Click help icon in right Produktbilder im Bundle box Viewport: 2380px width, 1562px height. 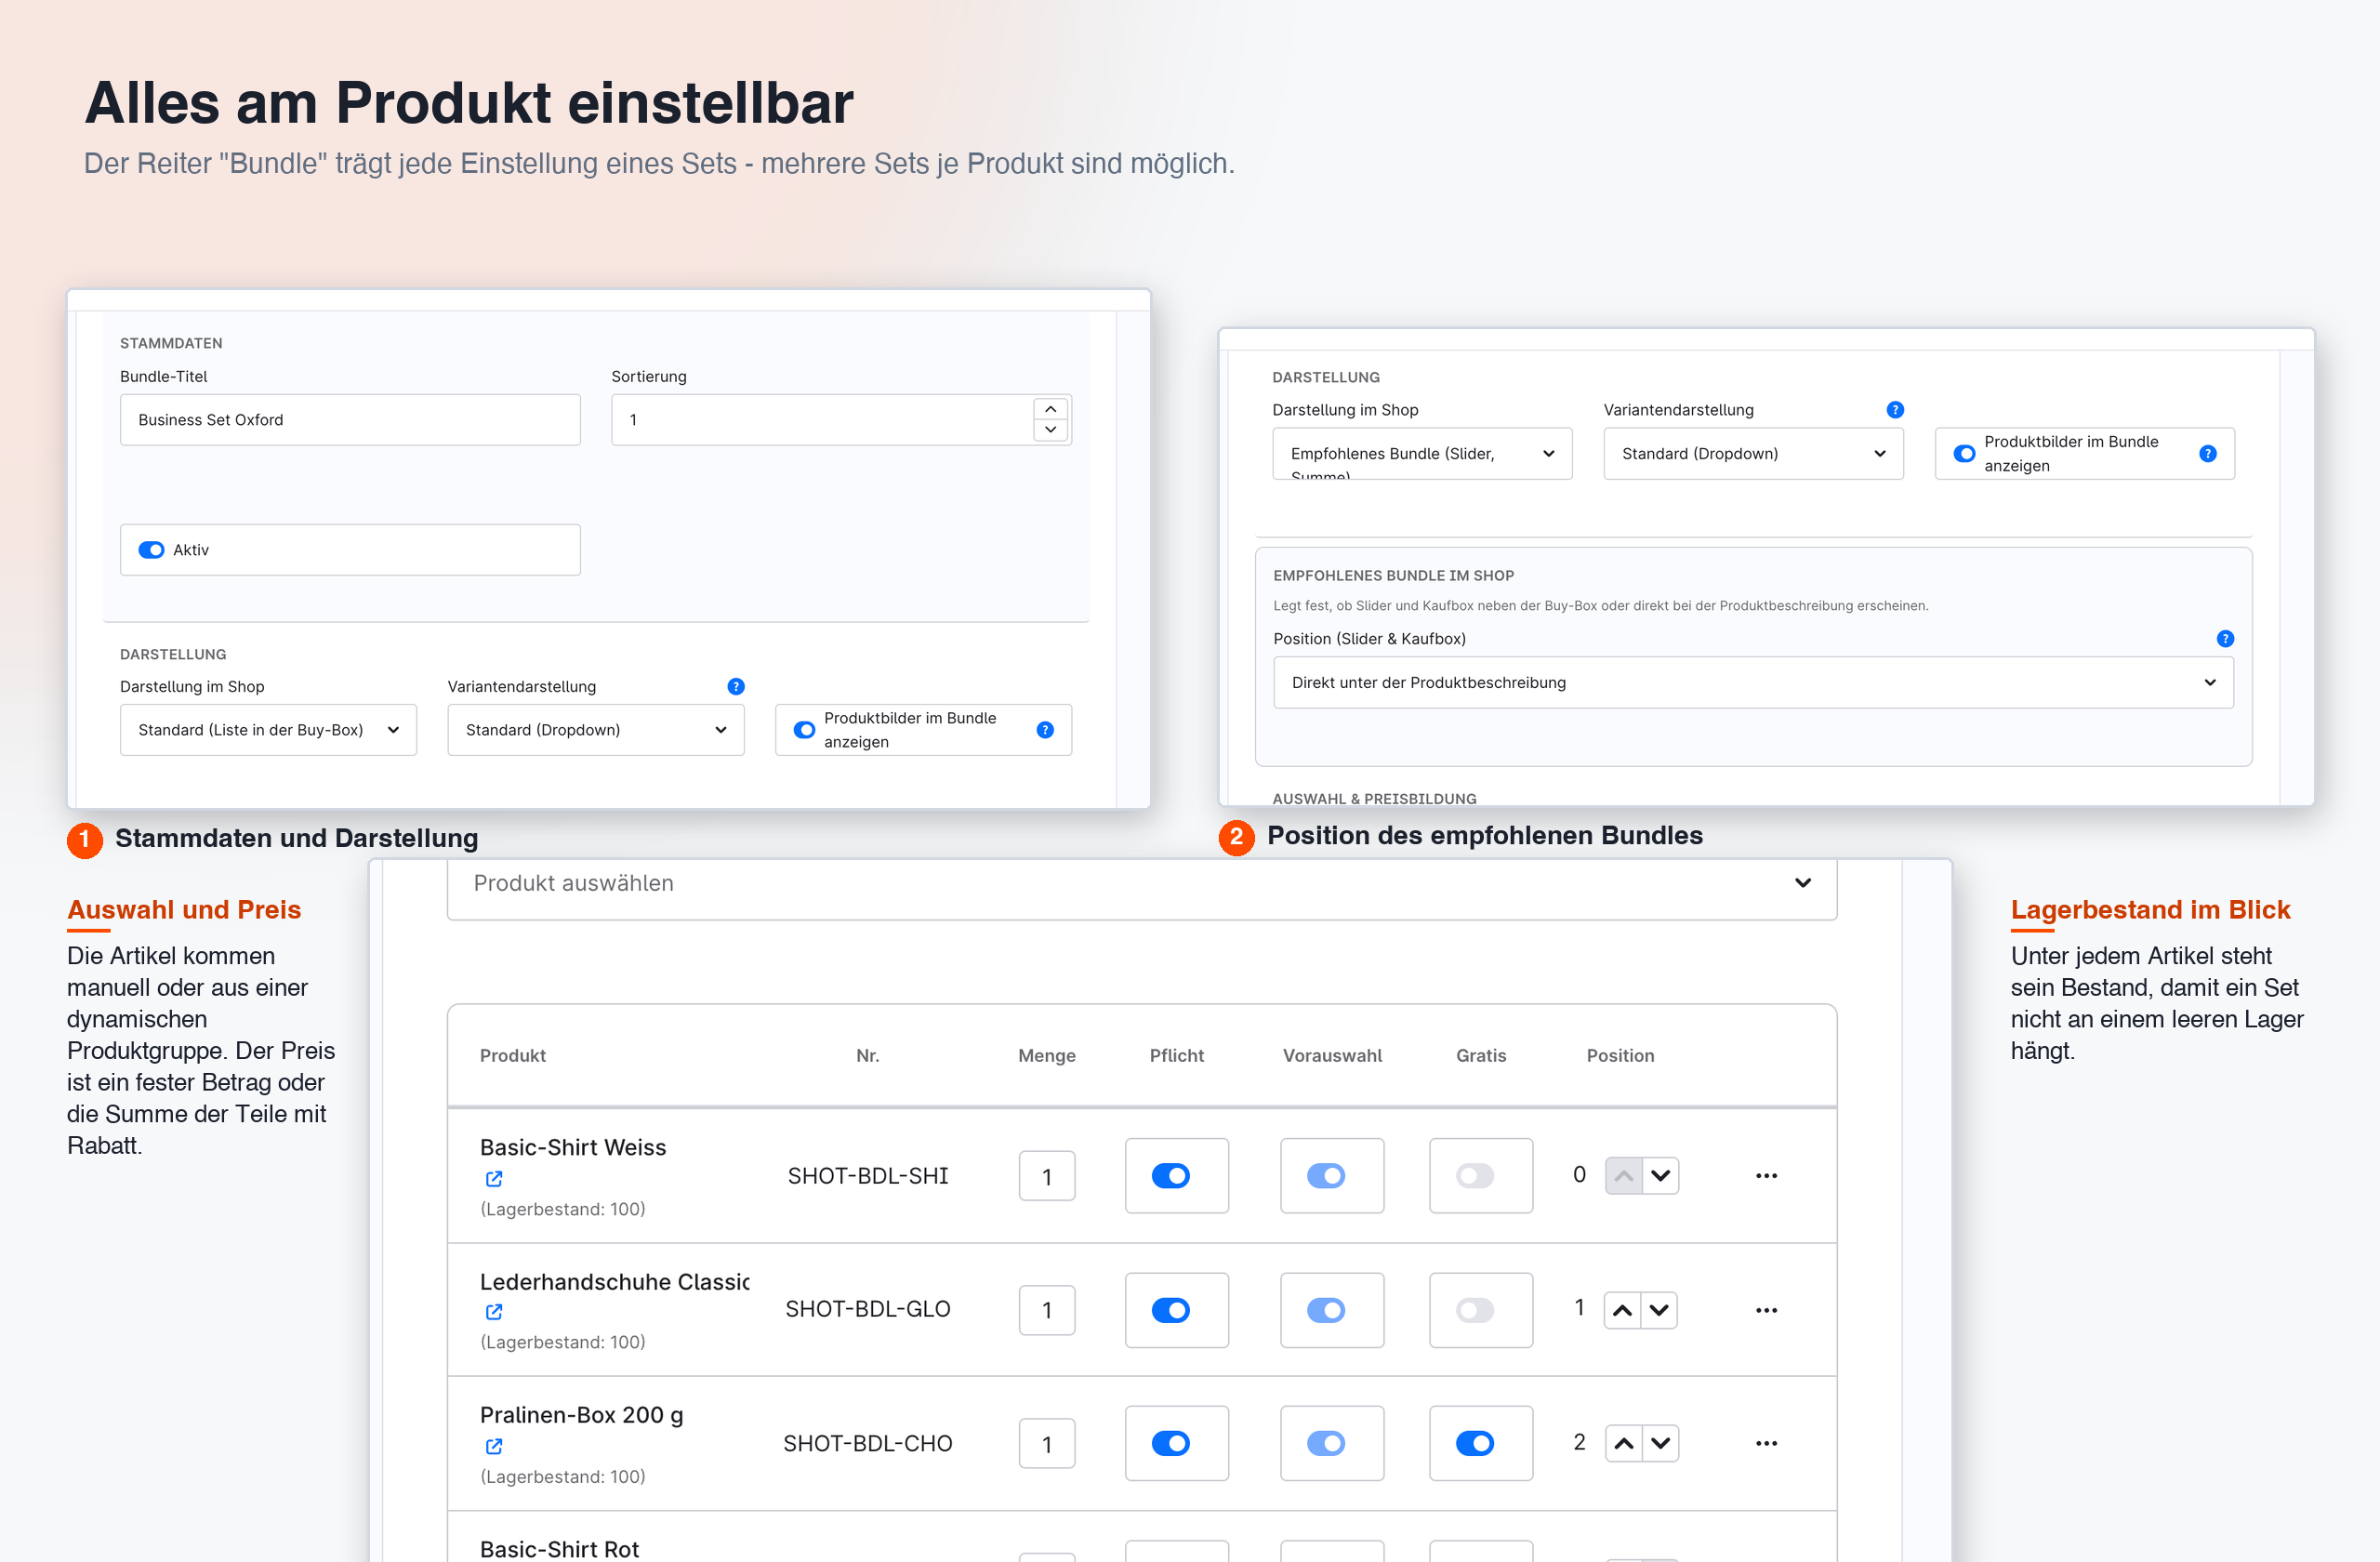2208,454
